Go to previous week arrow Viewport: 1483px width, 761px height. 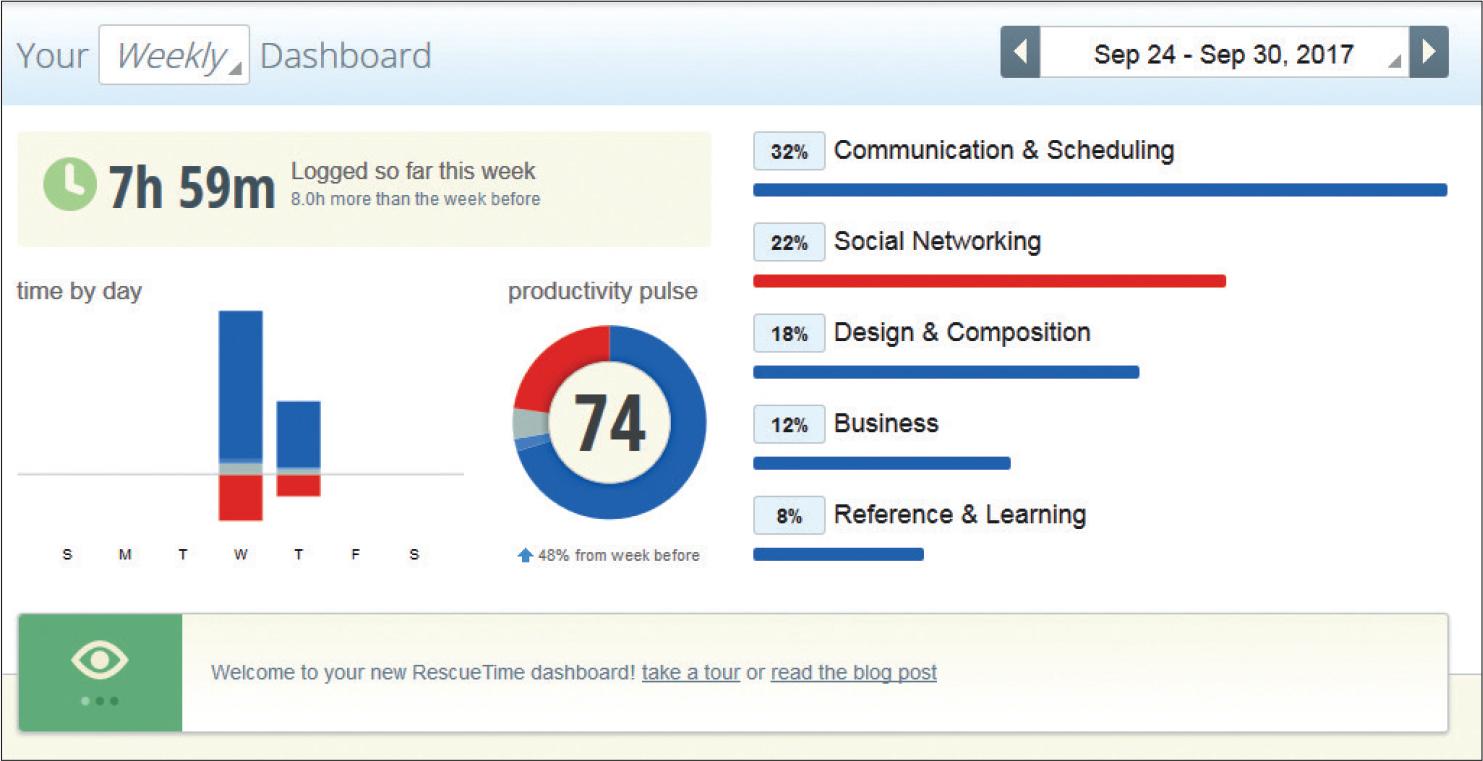[x=1020, y=52]
